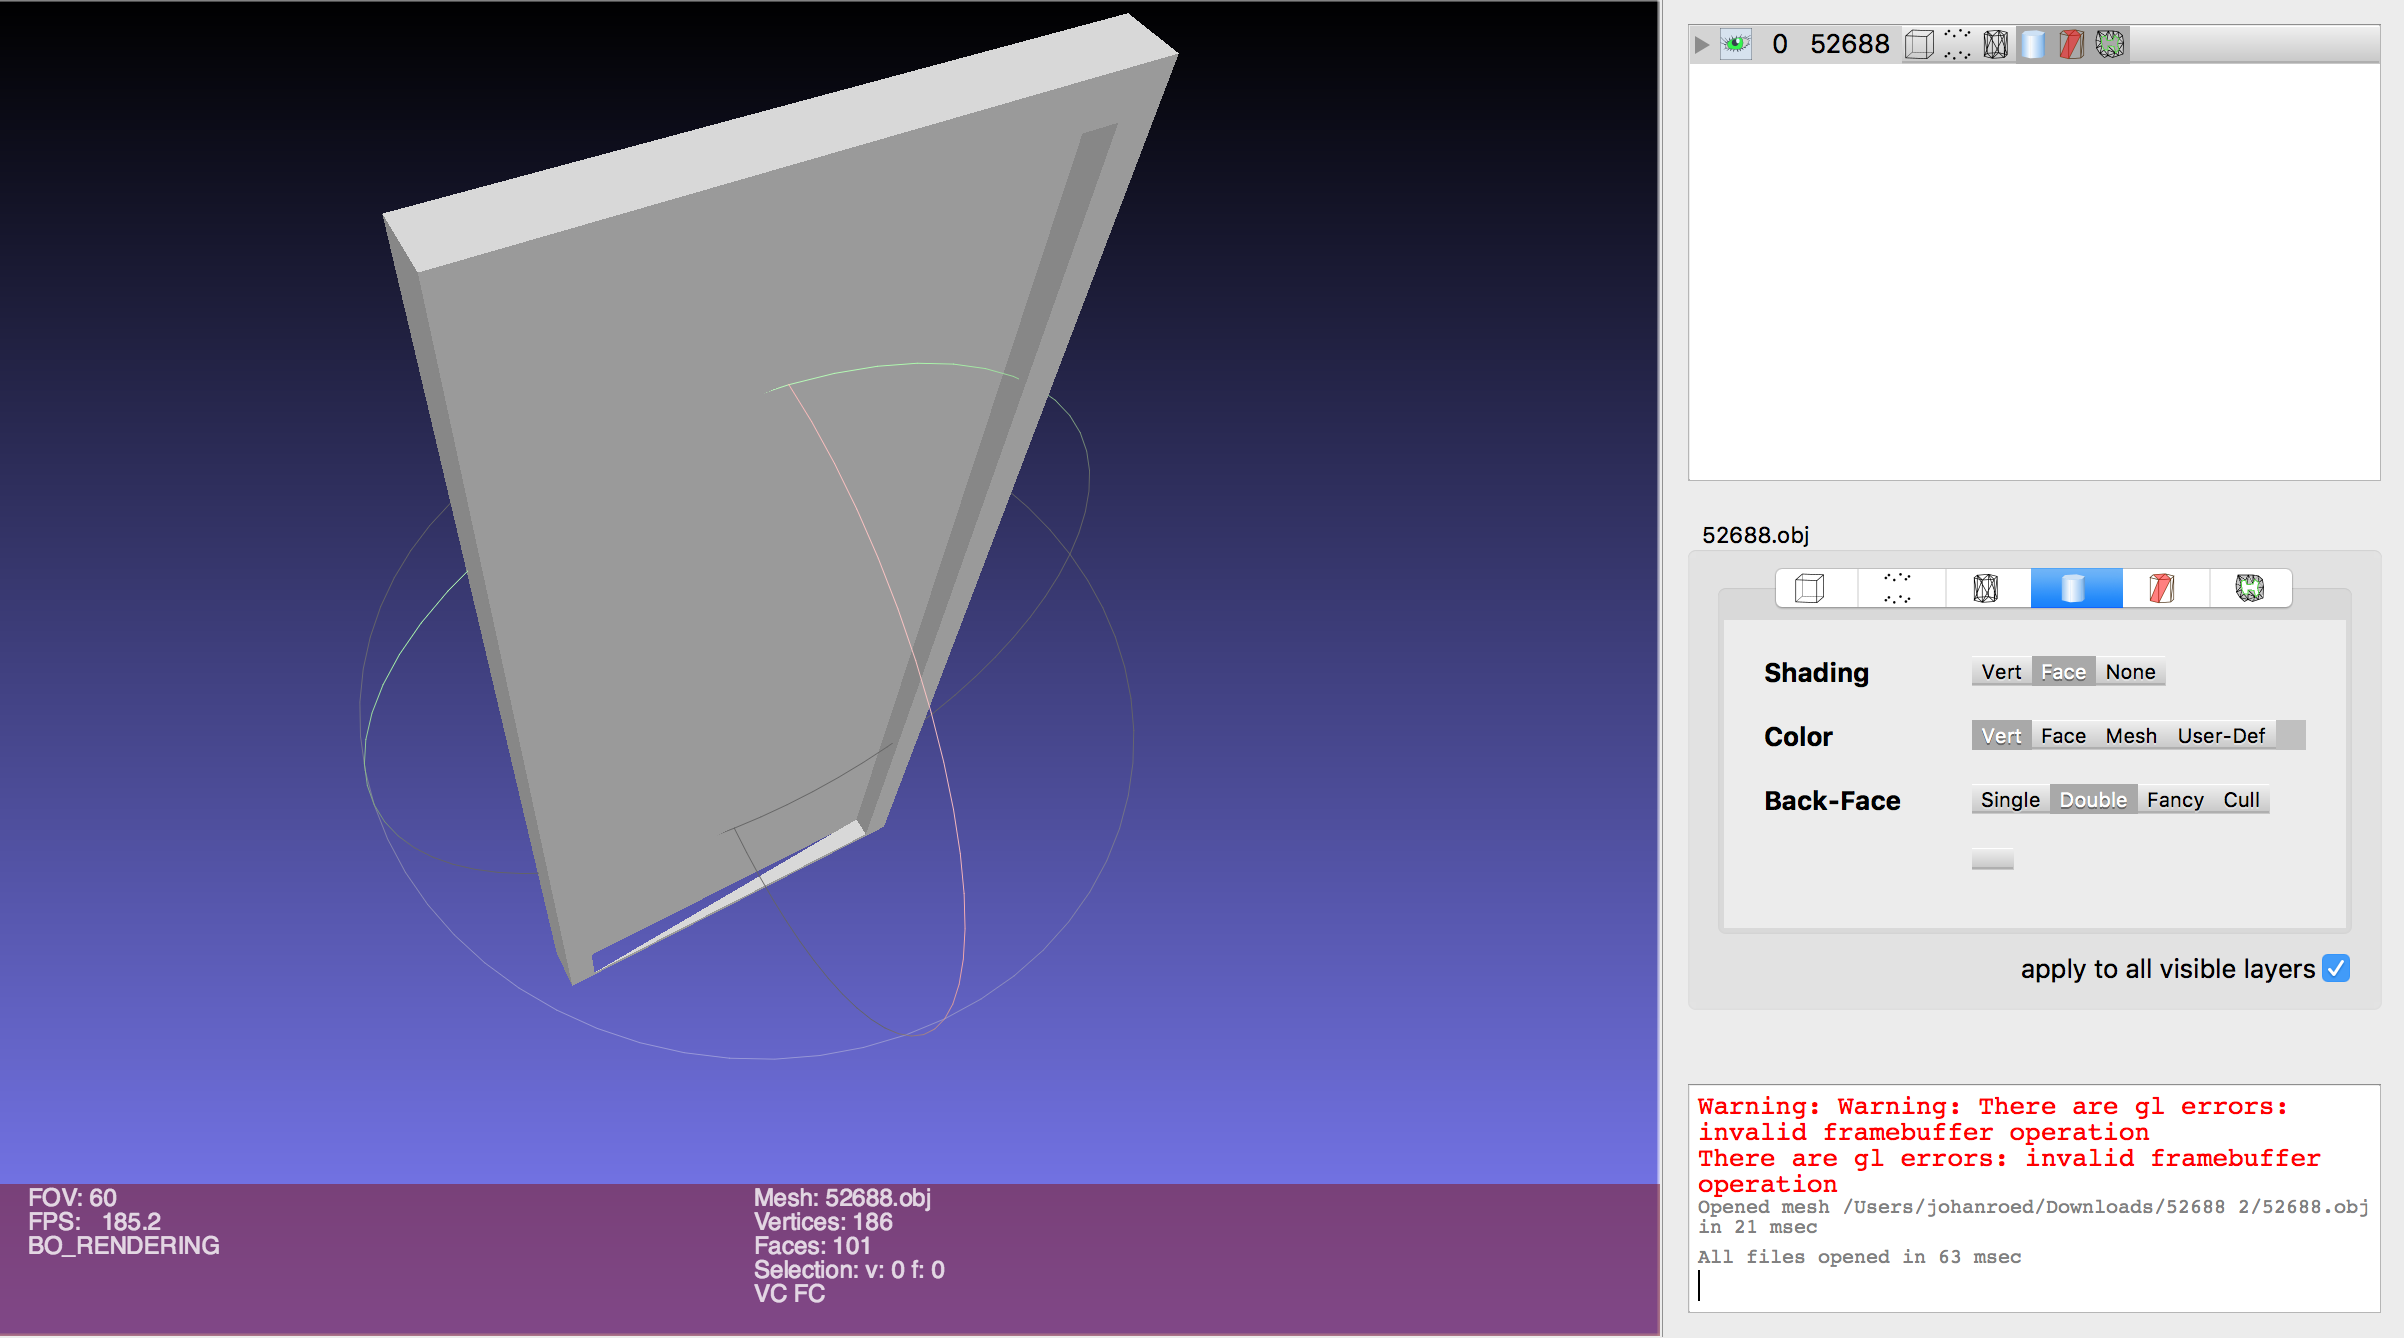Select Face shading option
The width and height of the screenshot is (2404, 1338).
point(2063,671)
